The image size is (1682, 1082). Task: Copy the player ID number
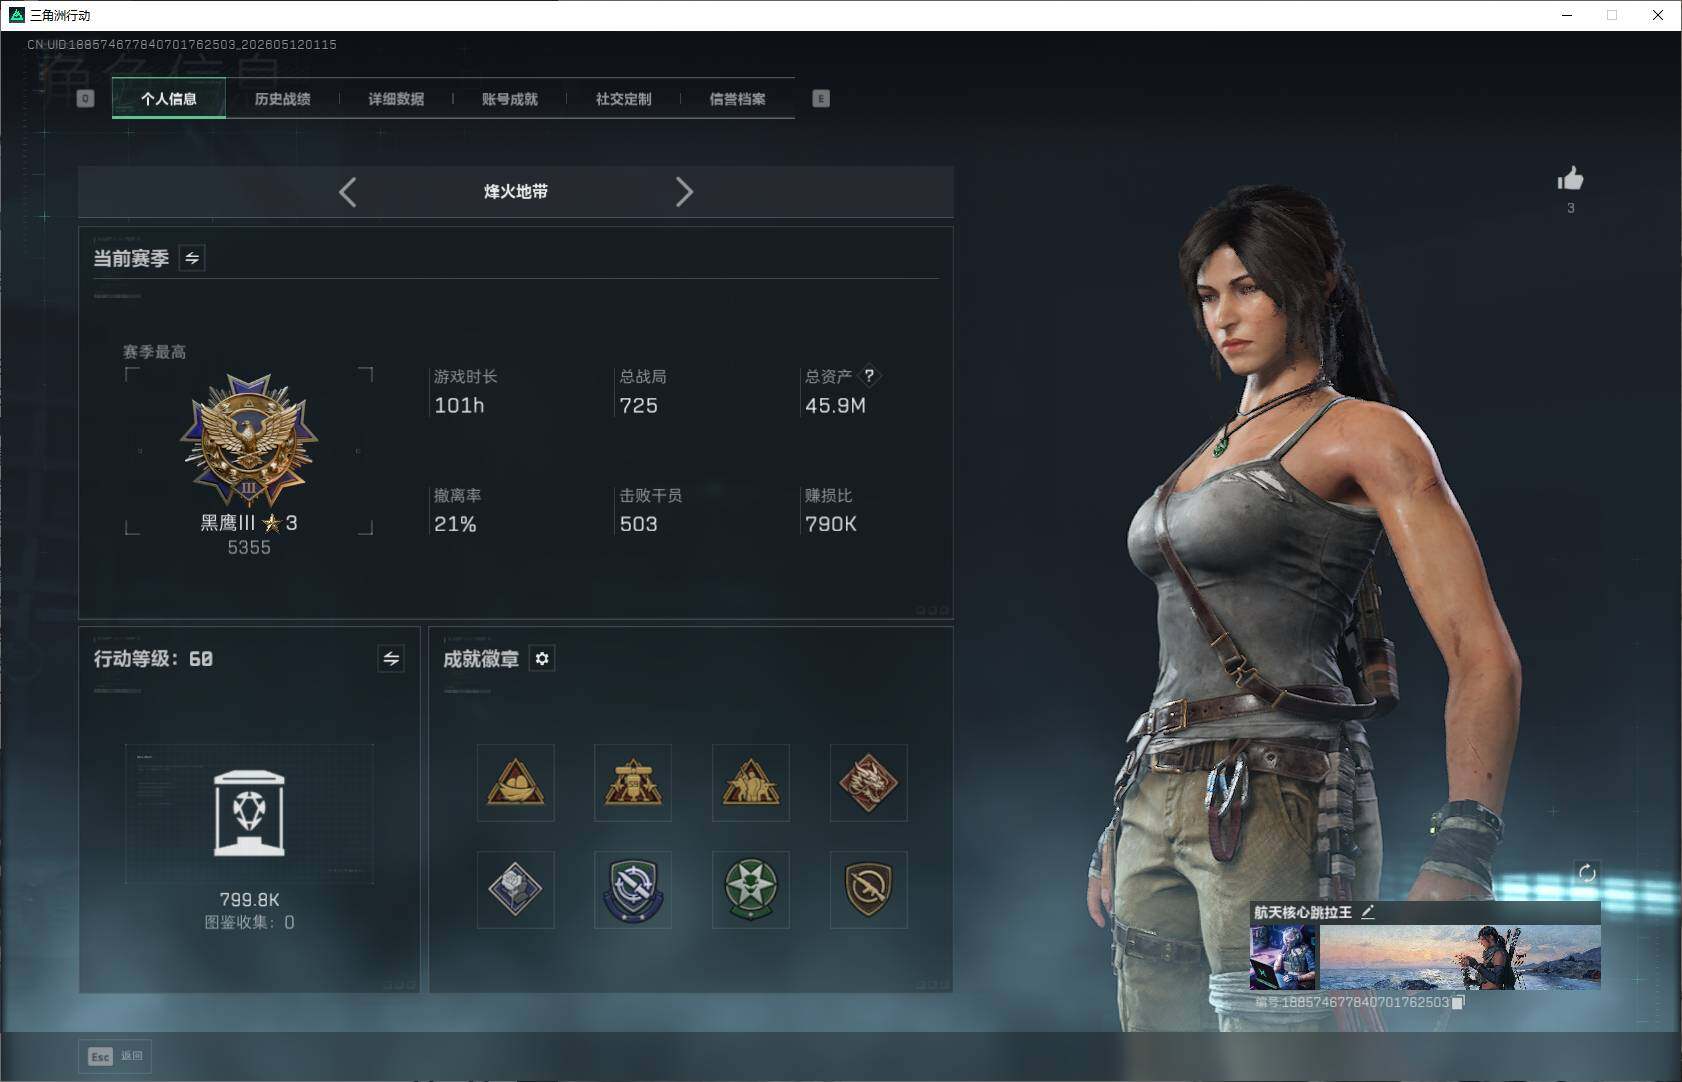(x=1458, y=1002)
